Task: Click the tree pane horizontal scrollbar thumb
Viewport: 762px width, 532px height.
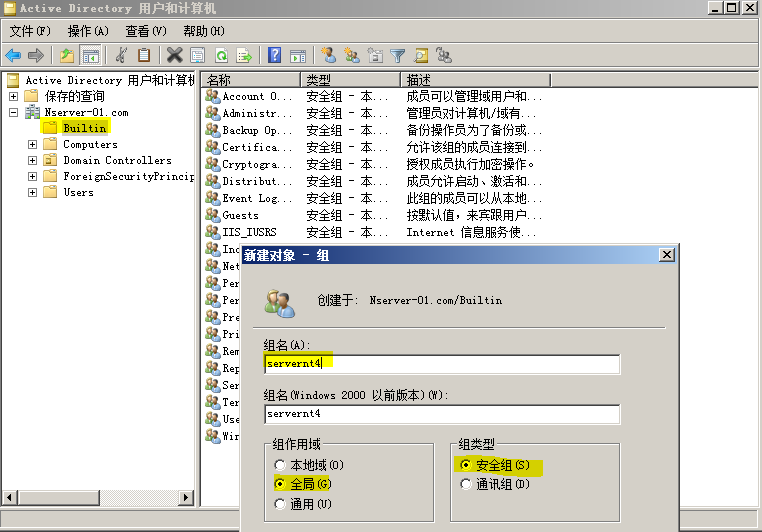Action: (x=58, y=498)
